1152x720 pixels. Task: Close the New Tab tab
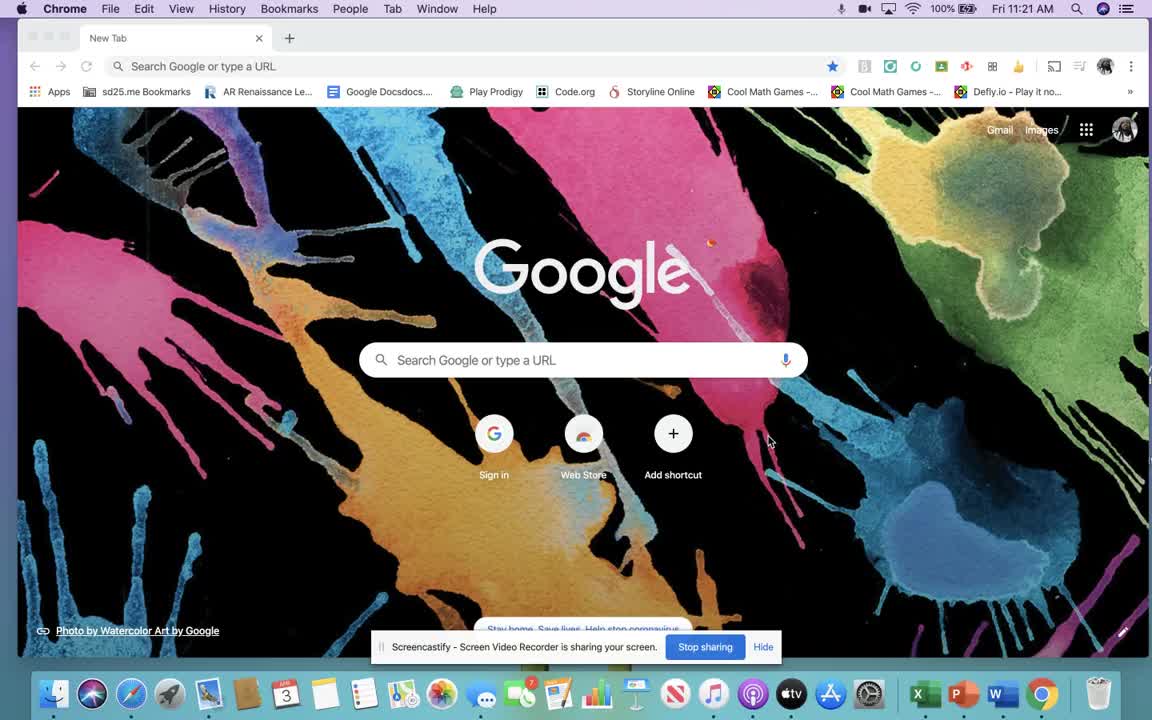pyautogui.click(x=259, y=38)
